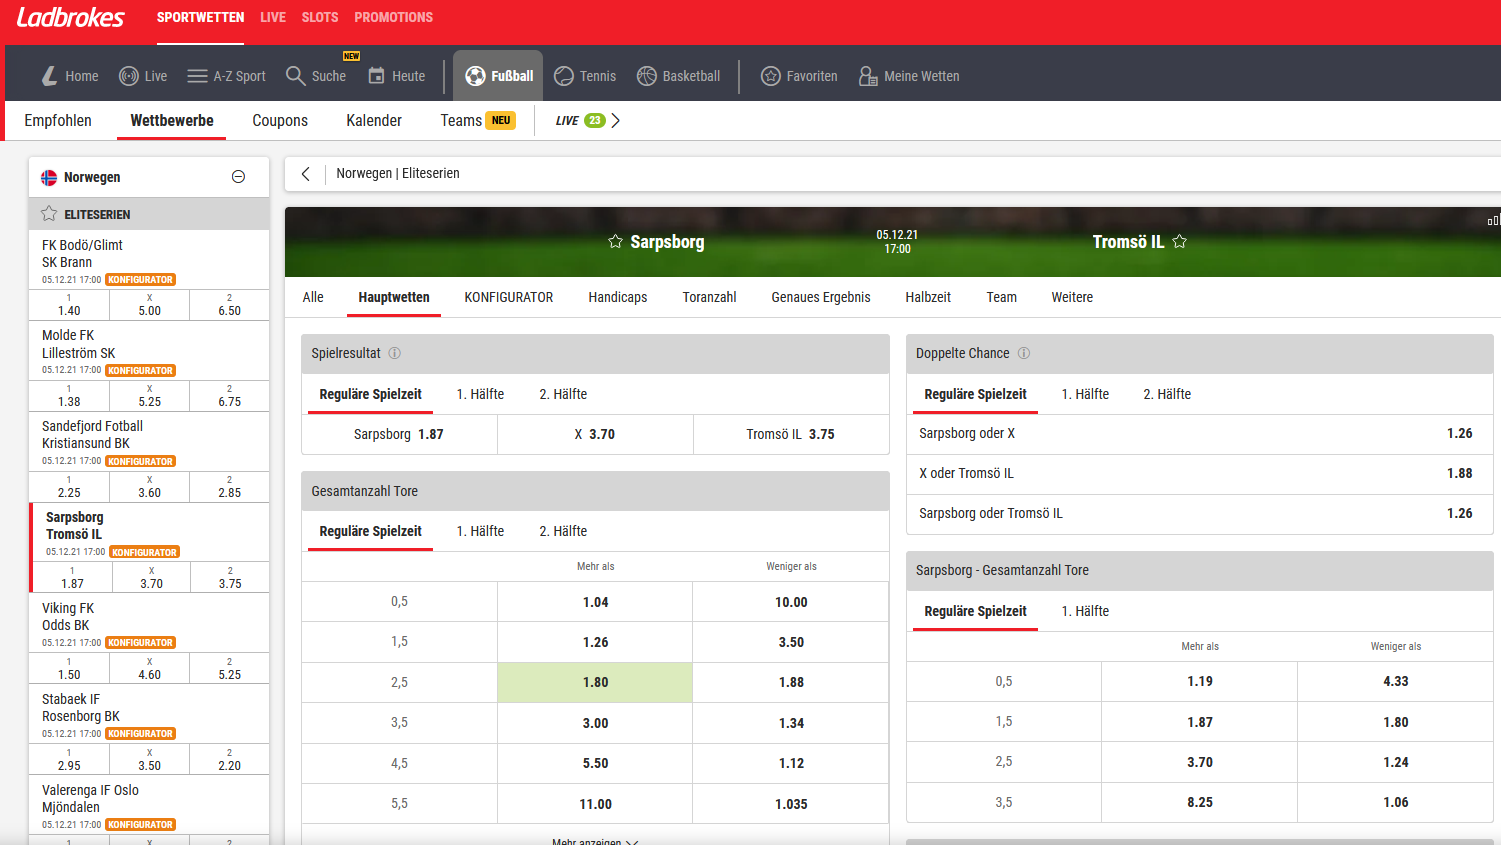
Task: Select the Fußball soccer ball icon
Action: 475,76
